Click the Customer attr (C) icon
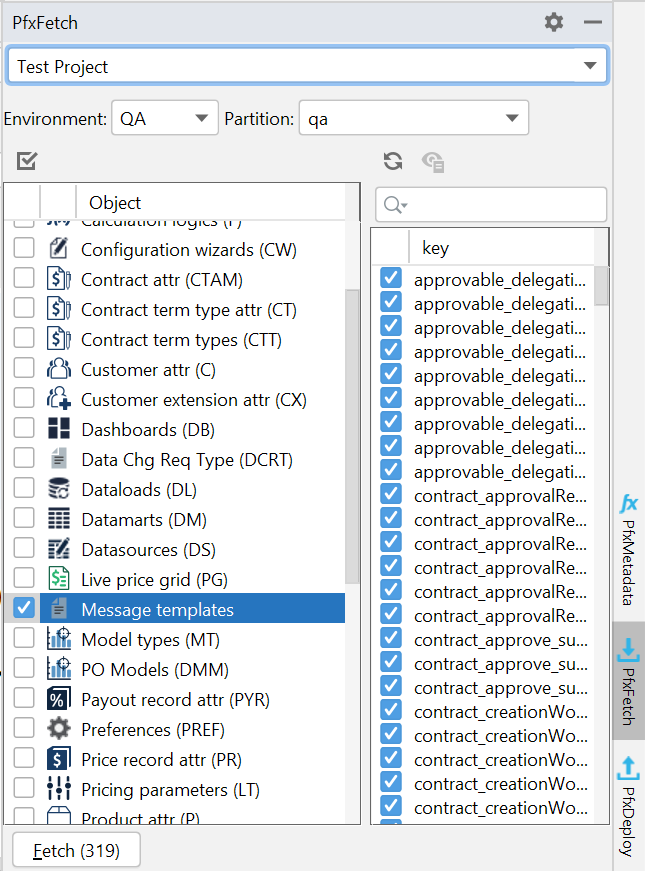Image resolution: width=645 pixels, height=871 pixels. point(58,369)
